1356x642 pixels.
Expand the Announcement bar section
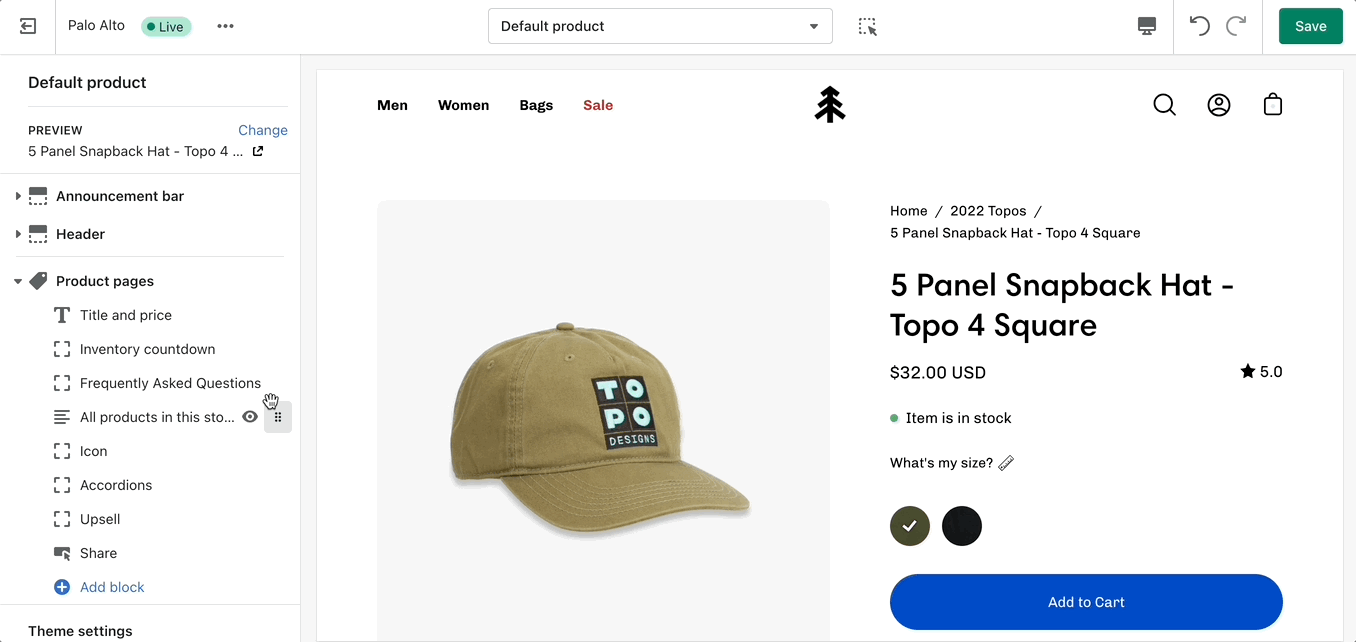(18, 196)
